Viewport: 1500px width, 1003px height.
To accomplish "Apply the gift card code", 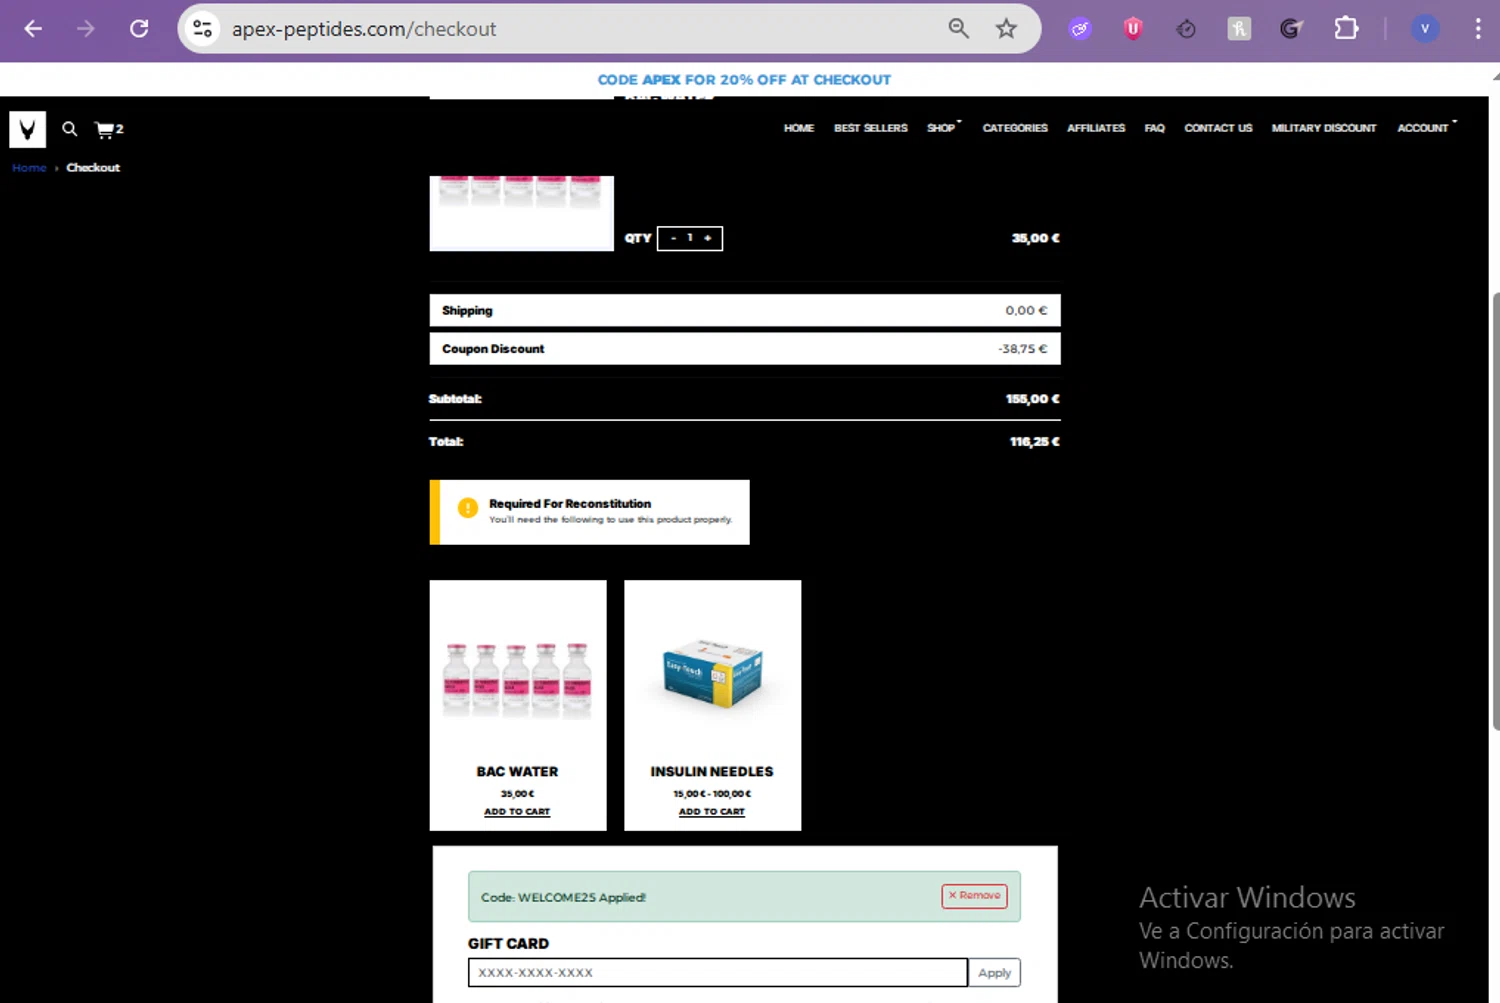I will point(994,973).
